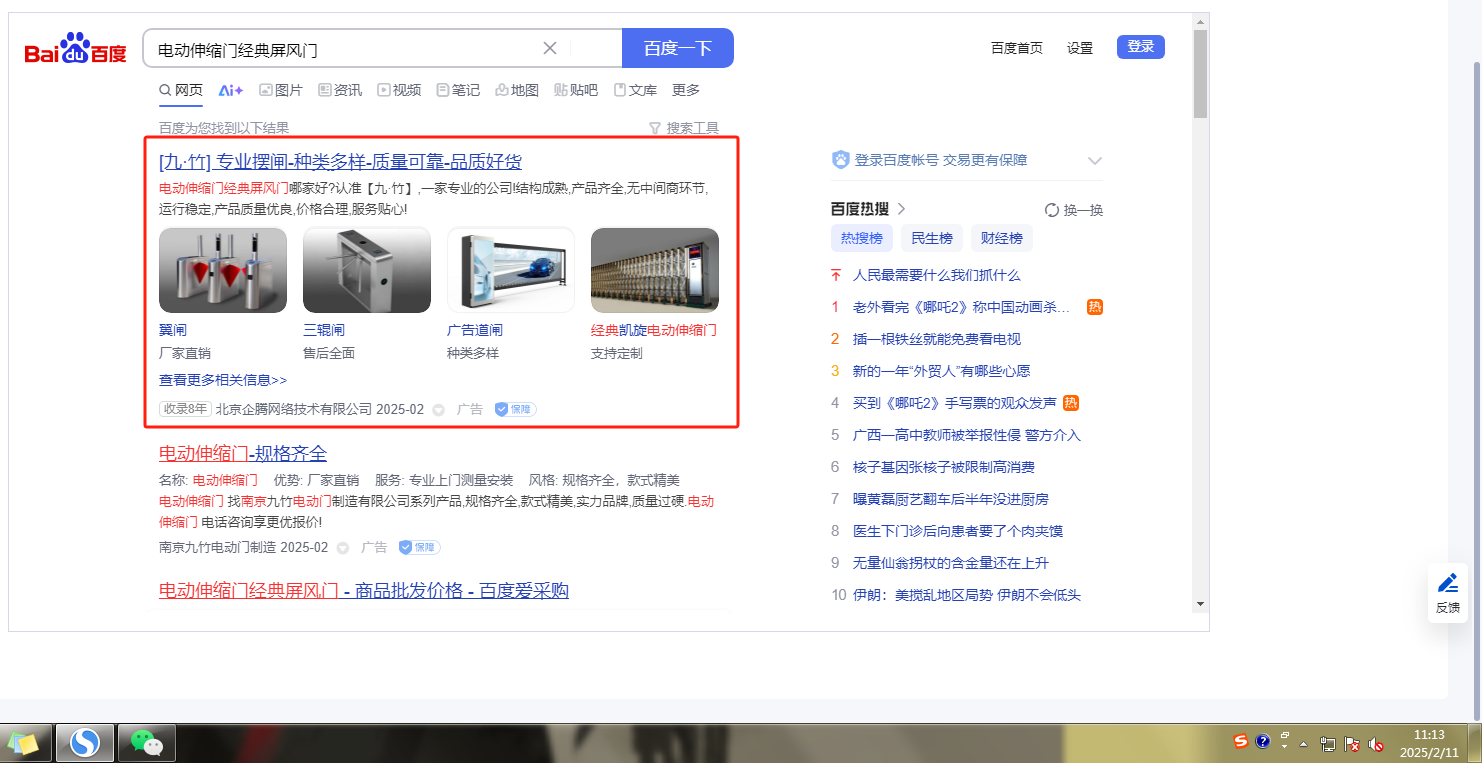Switch to the 图片 search tab
The image size is (1482, 763).
tap(281, 90)
